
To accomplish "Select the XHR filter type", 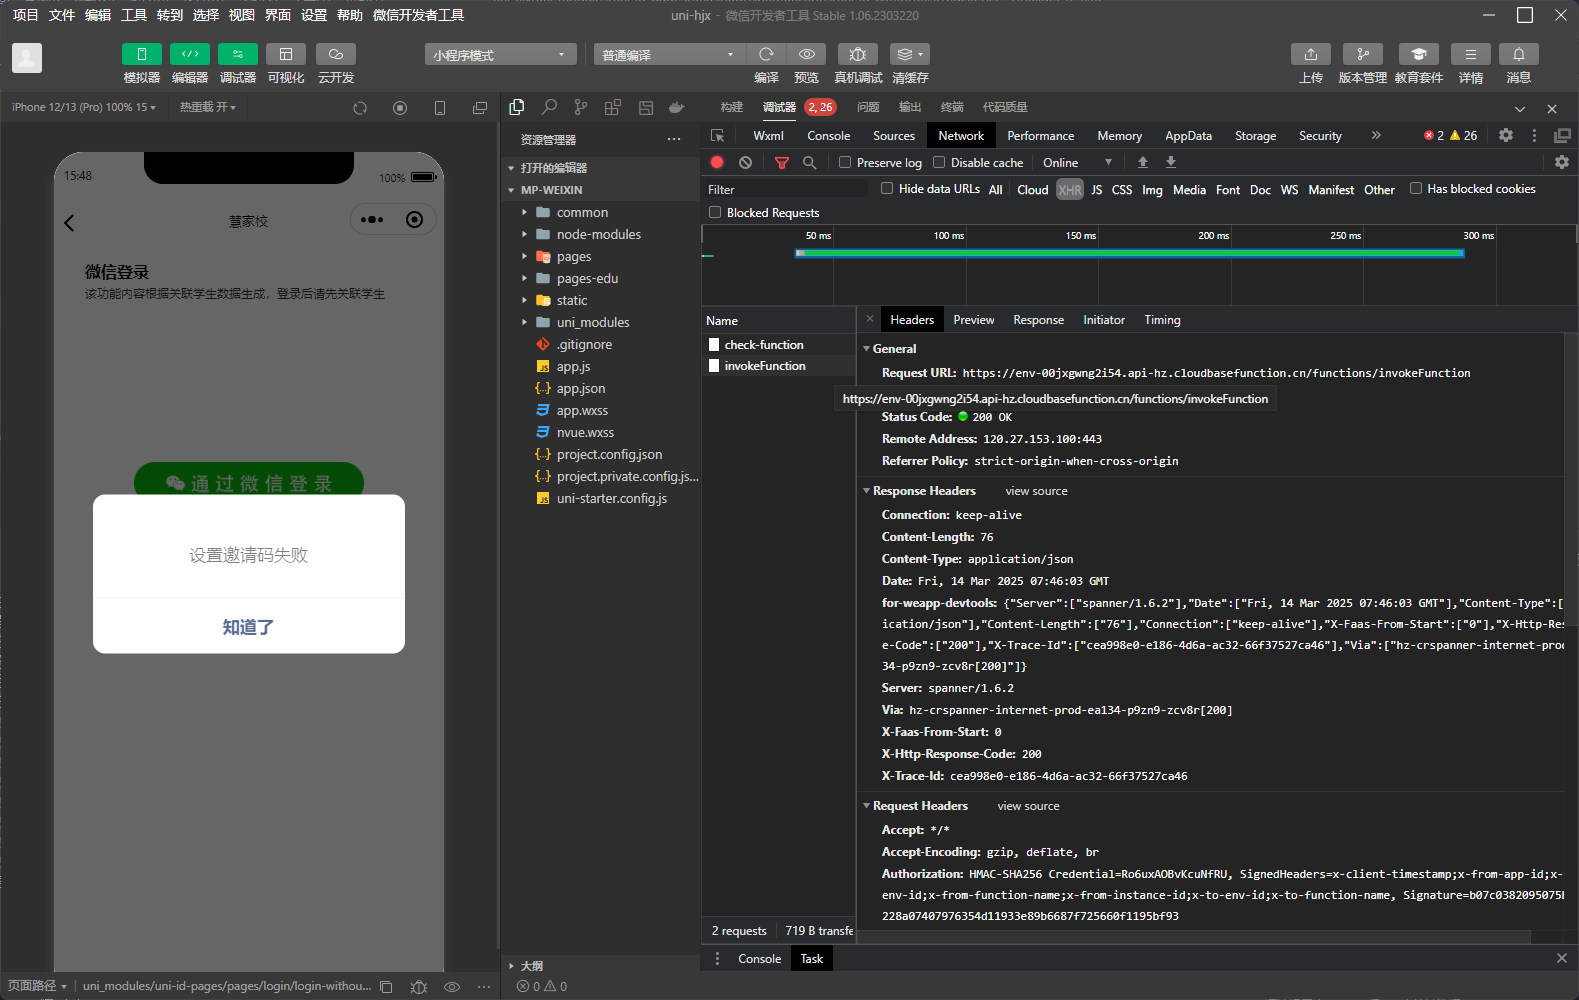I will click(x=1070, y=190).
